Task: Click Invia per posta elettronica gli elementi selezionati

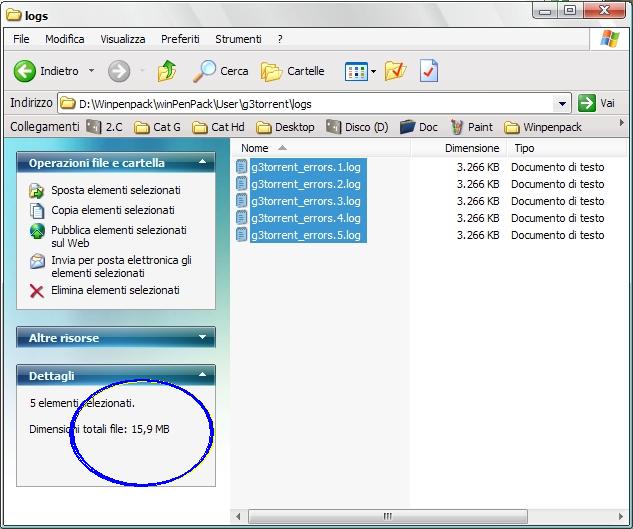Action: pyautogui.click(x=121, y=267)
